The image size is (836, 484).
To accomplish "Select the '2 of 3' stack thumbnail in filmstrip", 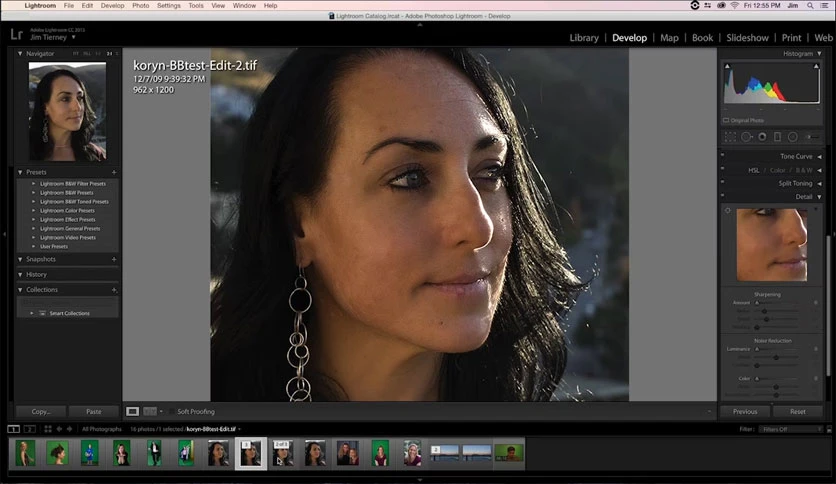I will pyautogui.click(x=283, y=453).
